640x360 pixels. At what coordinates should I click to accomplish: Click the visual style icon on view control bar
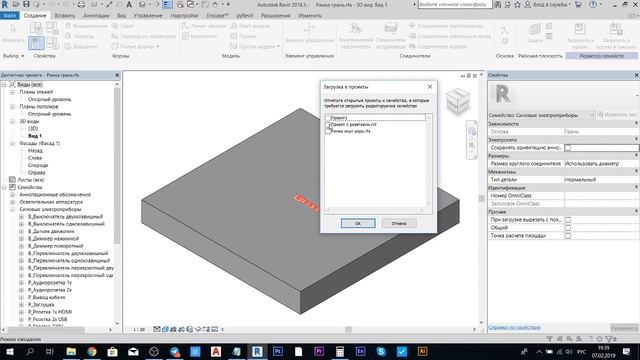165,329
